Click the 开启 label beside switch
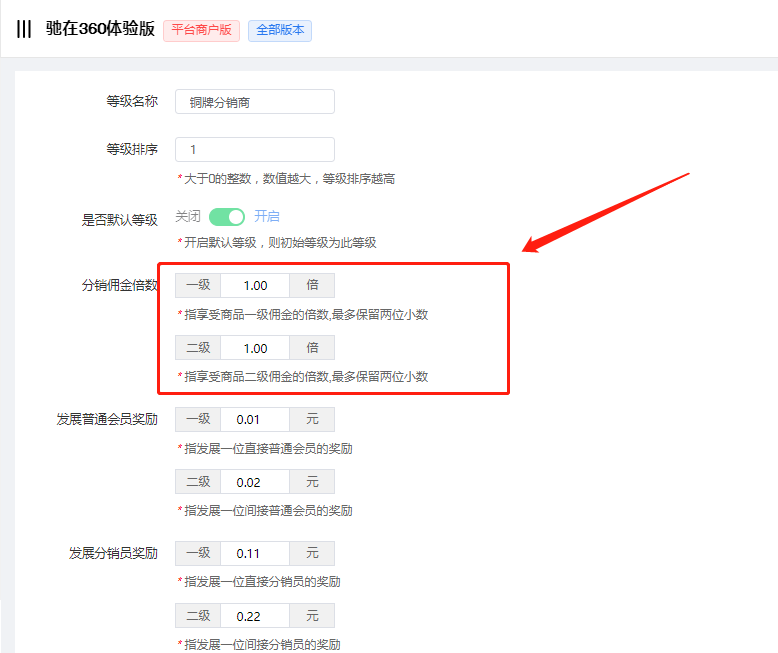 (x=267, y=216)
